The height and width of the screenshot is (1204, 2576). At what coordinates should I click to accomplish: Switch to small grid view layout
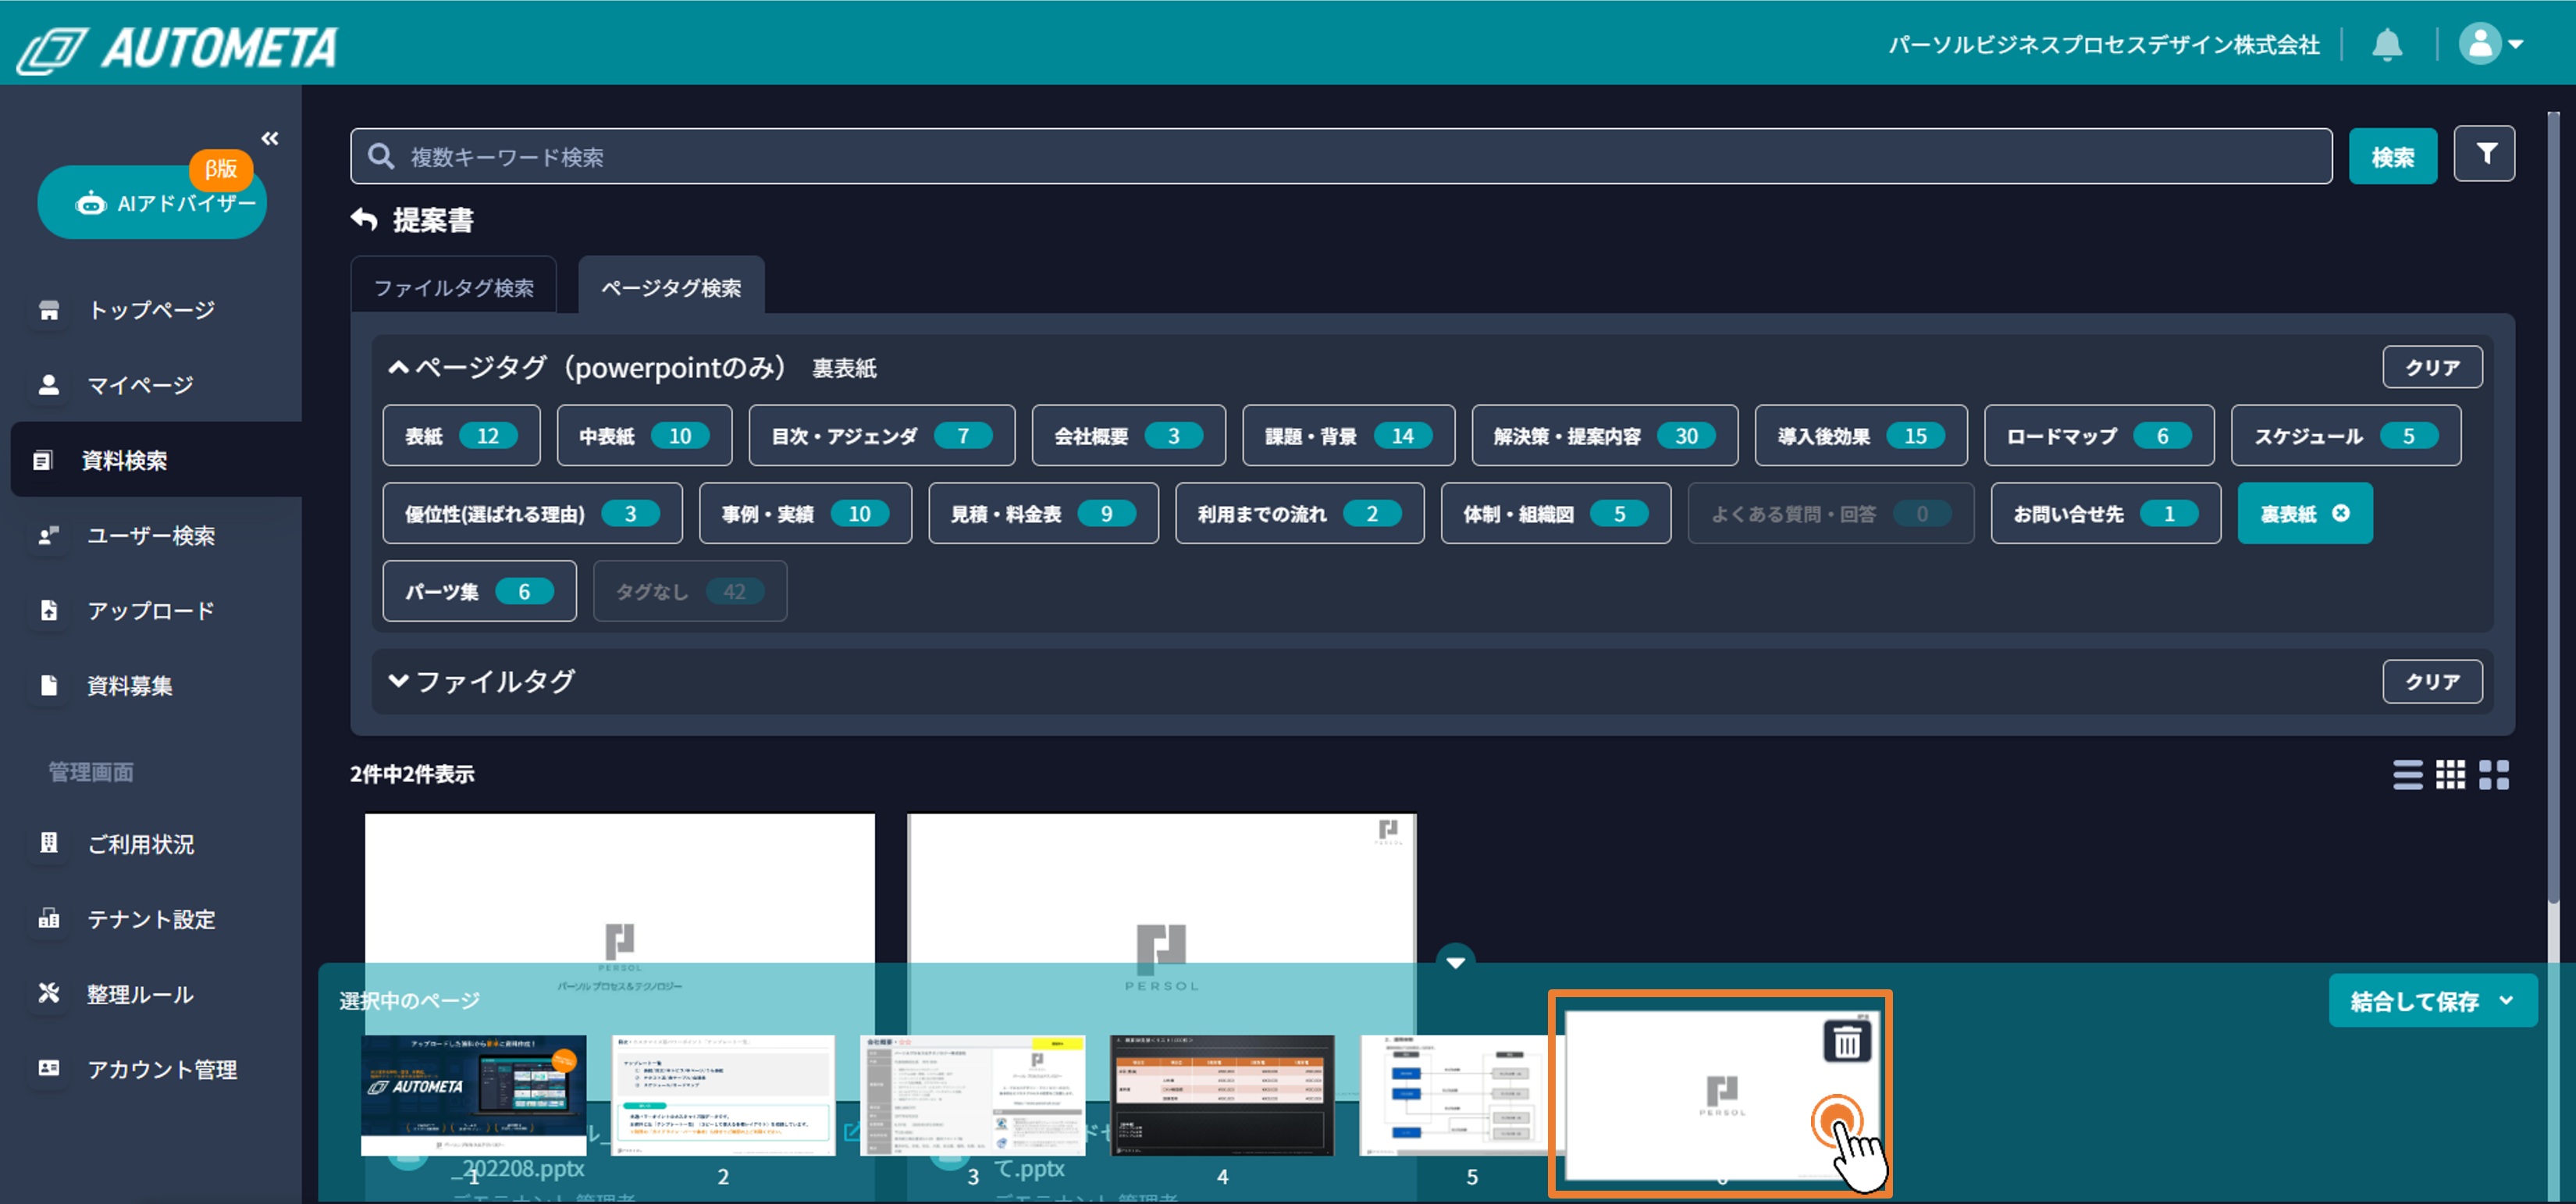2450,774
